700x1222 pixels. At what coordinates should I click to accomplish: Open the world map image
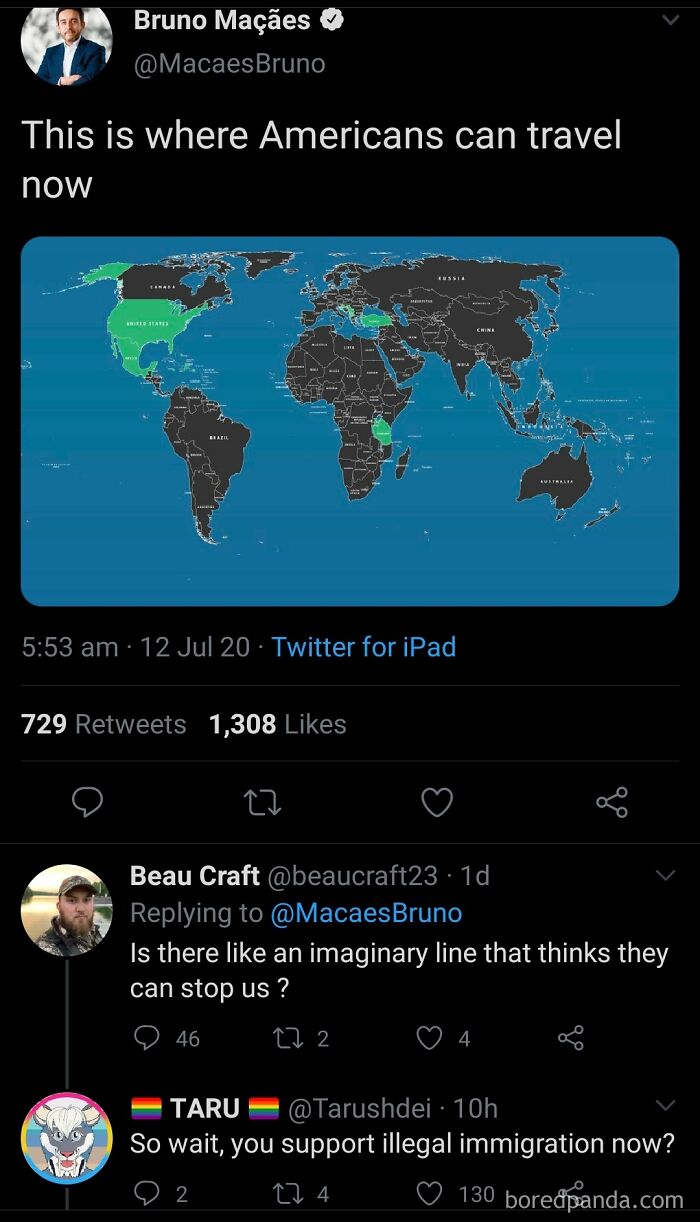(x=350, y=420)
